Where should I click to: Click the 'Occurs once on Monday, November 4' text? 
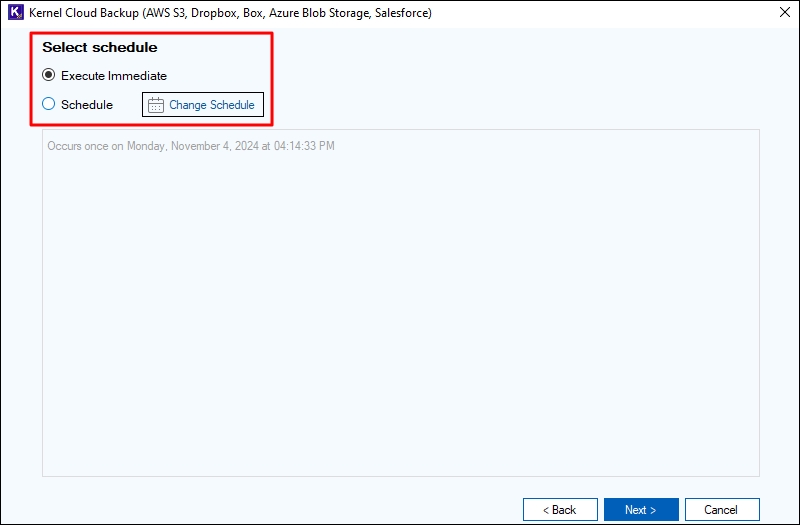(191, 146)
